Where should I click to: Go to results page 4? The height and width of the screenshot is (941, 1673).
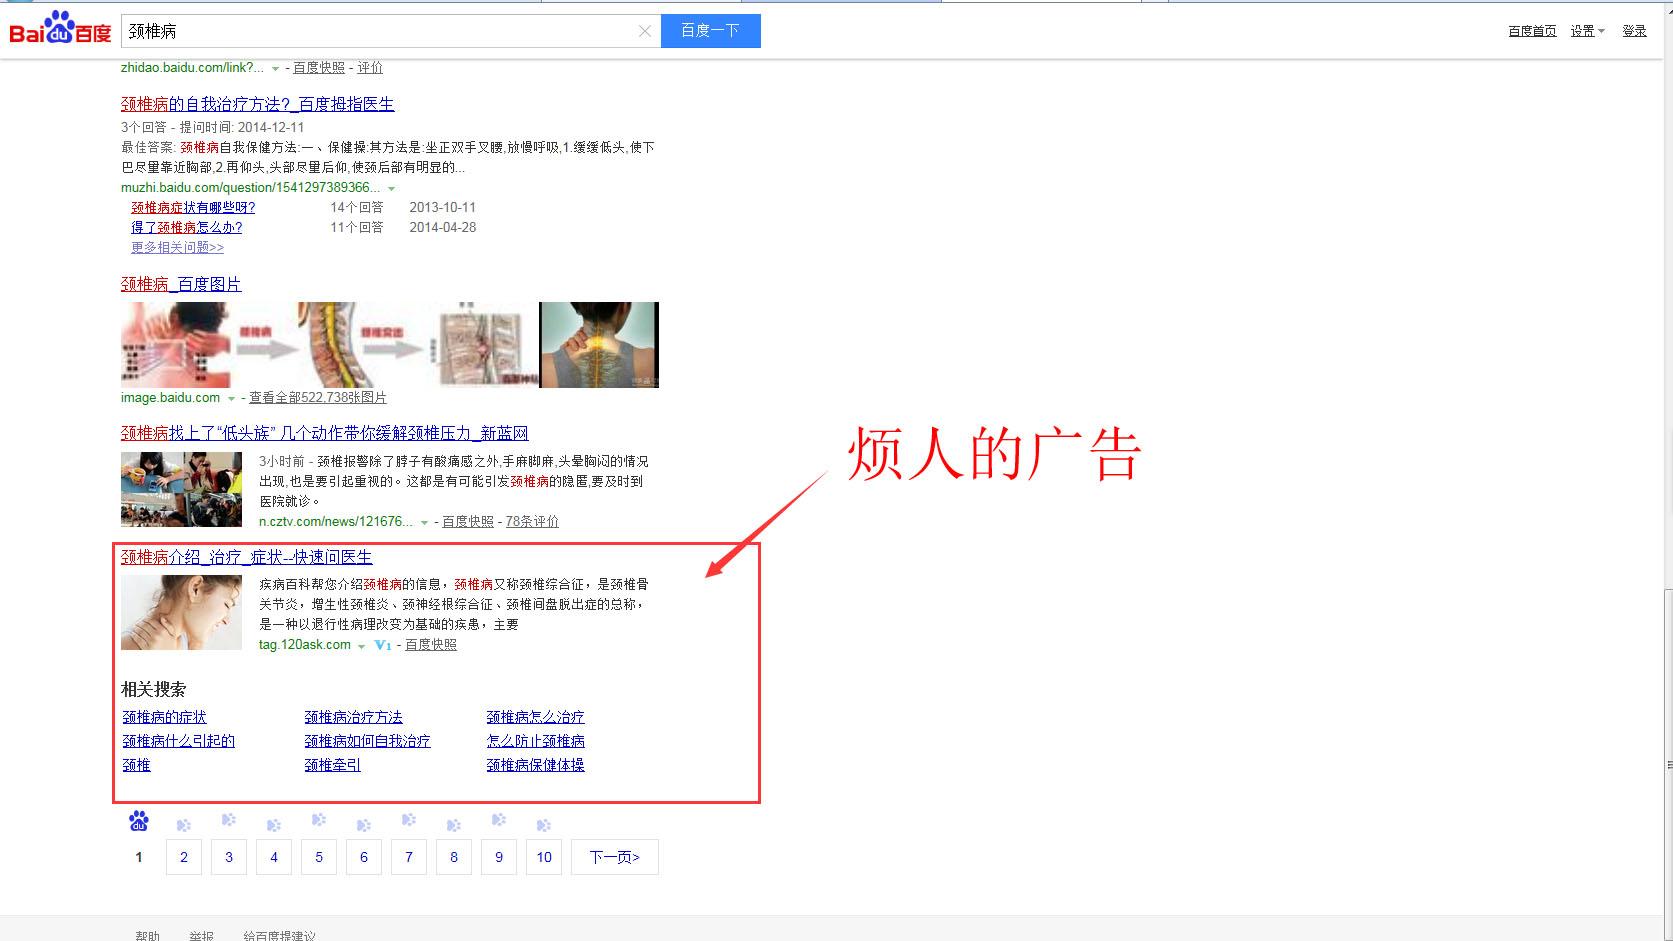(x=274, y=857)
